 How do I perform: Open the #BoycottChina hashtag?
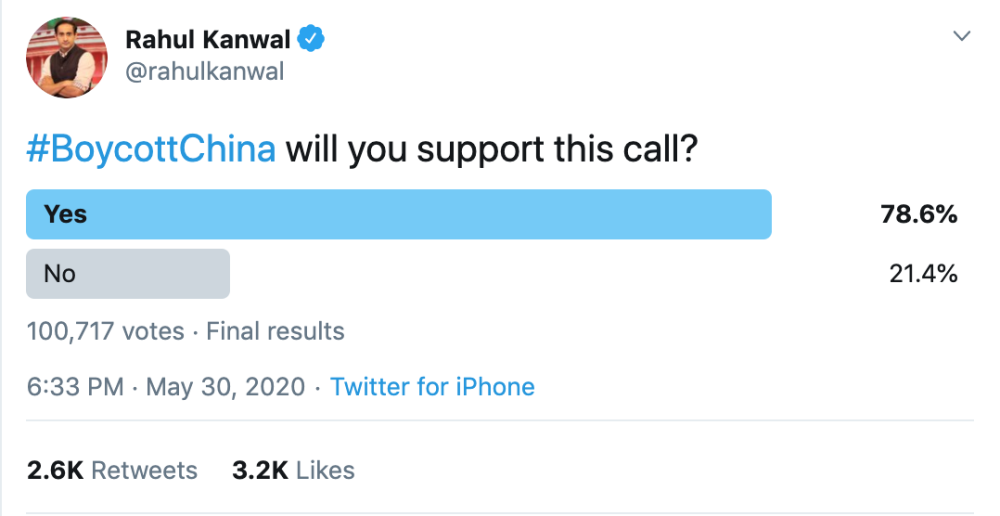[x=151, y=150]
